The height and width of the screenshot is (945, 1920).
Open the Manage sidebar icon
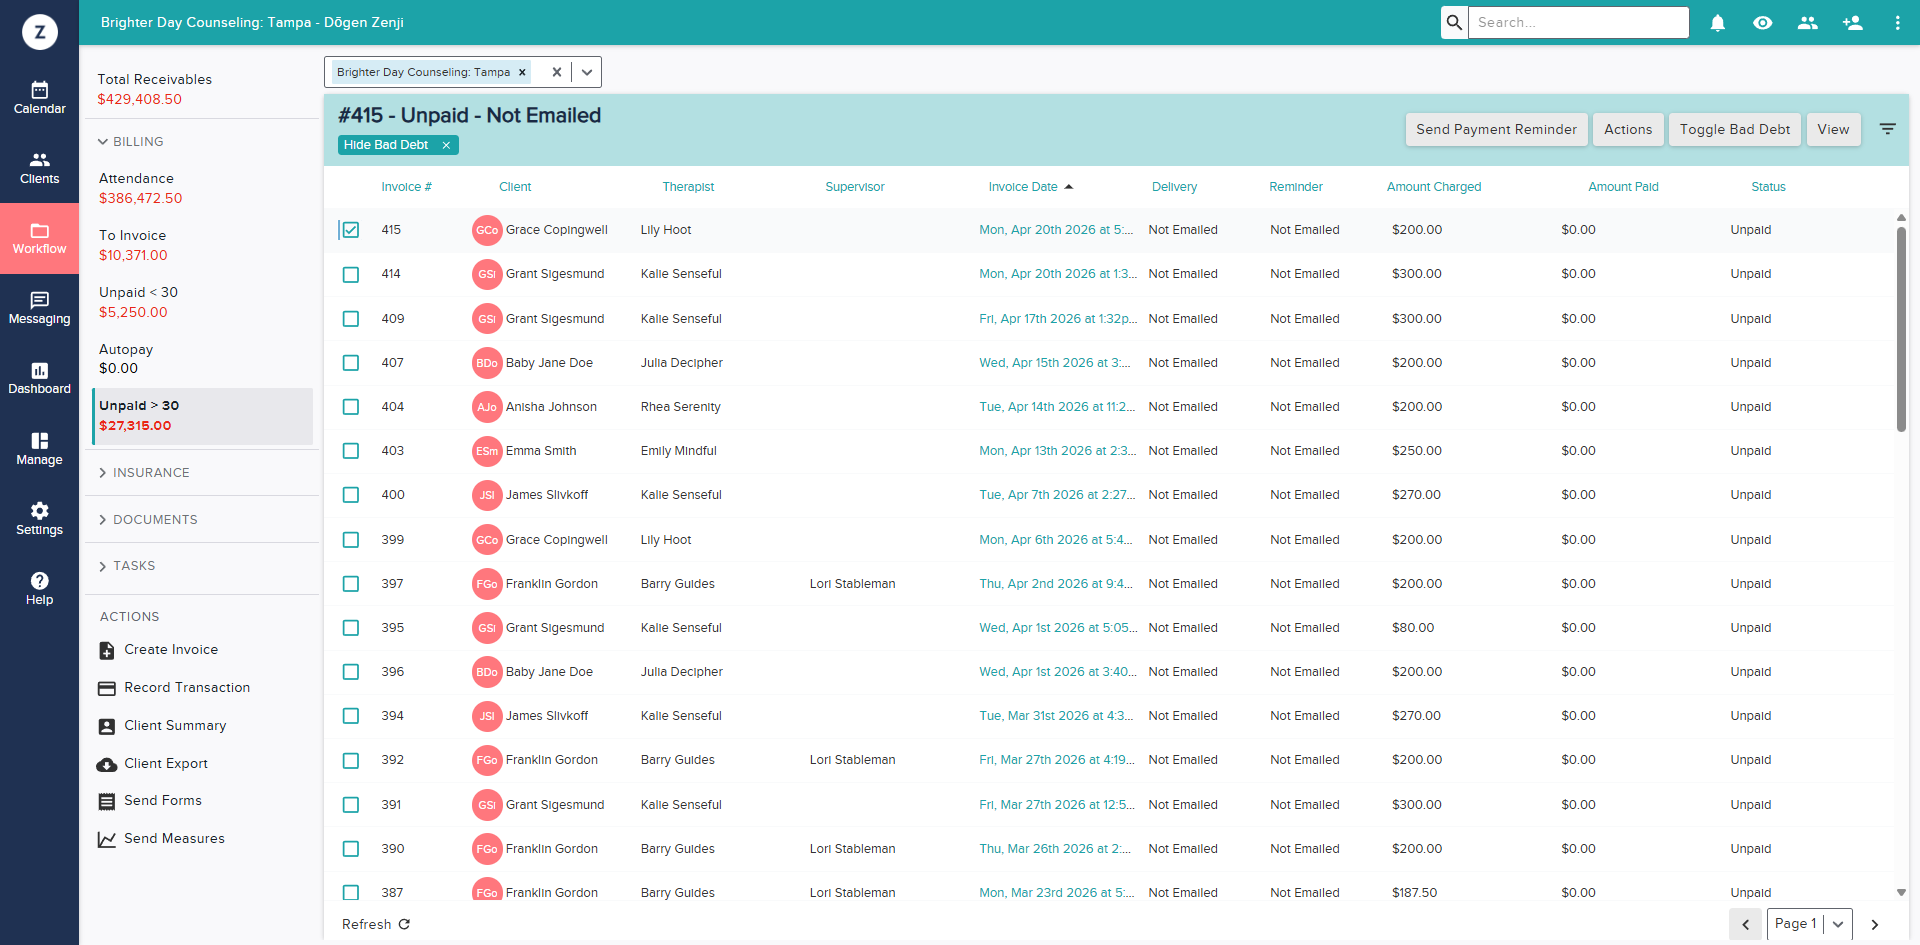(x=39, y=449)
